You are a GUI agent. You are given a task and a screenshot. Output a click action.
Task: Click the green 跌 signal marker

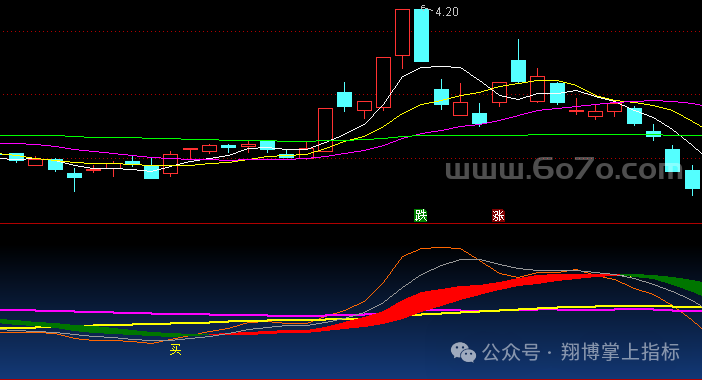click(420, 216)
